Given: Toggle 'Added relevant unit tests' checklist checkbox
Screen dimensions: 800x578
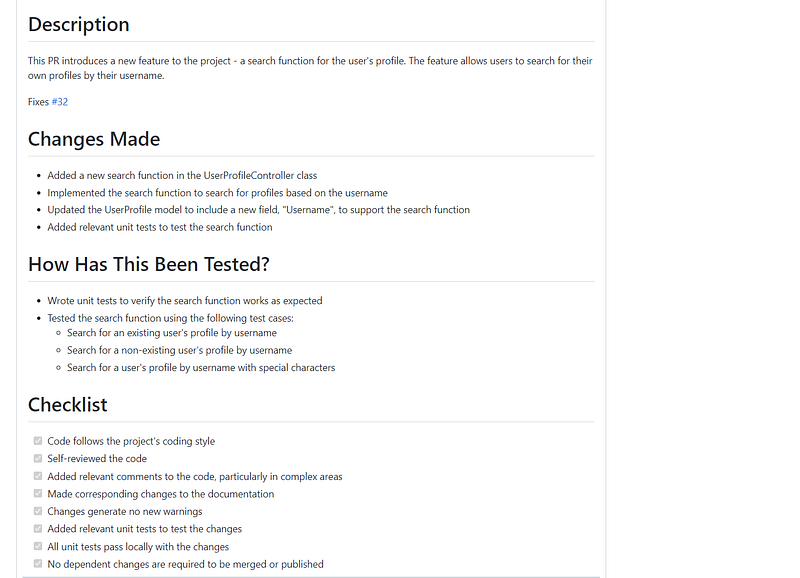Looking at the screenshot, I should tap(38, 529).
